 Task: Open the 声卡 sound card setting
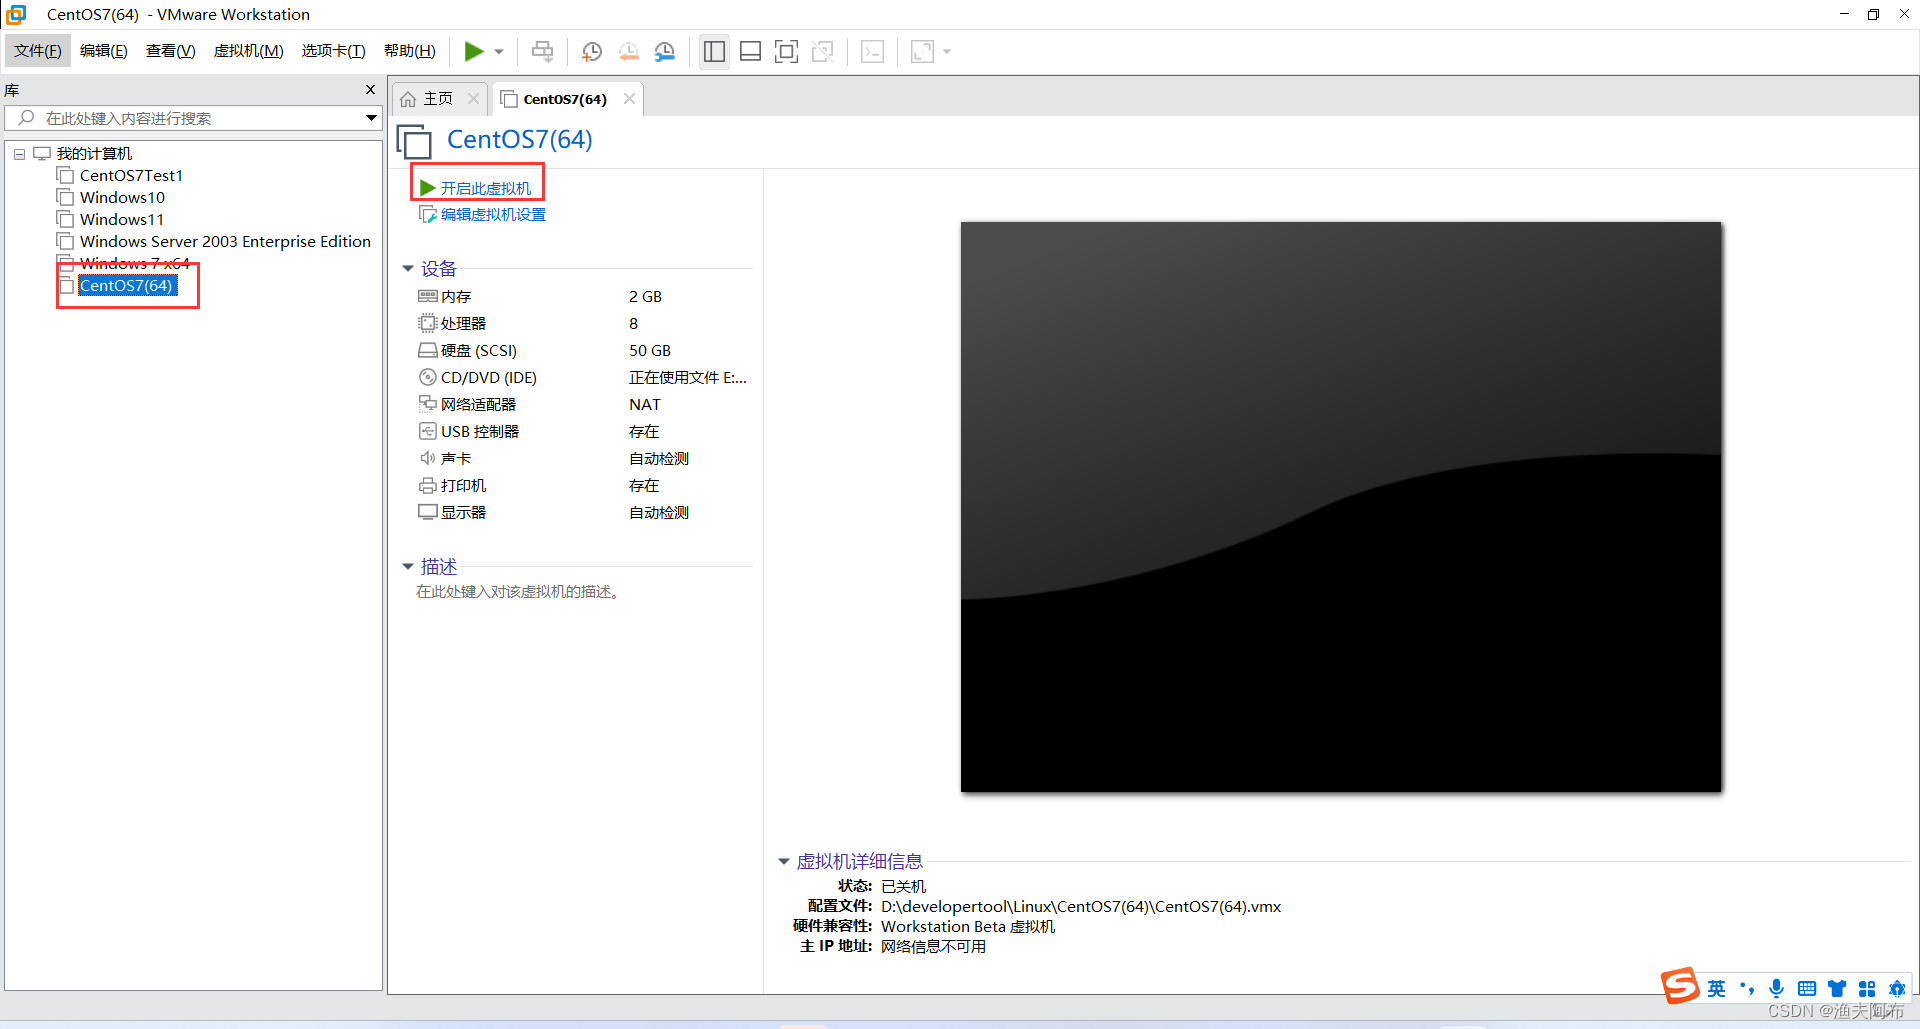click(x=456, y=459)
